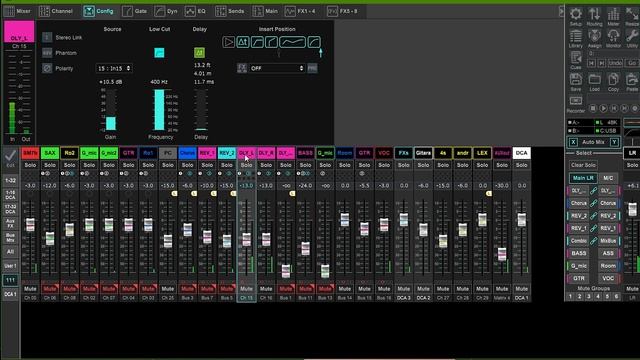Open the Cues list icon

pos(576,58)
